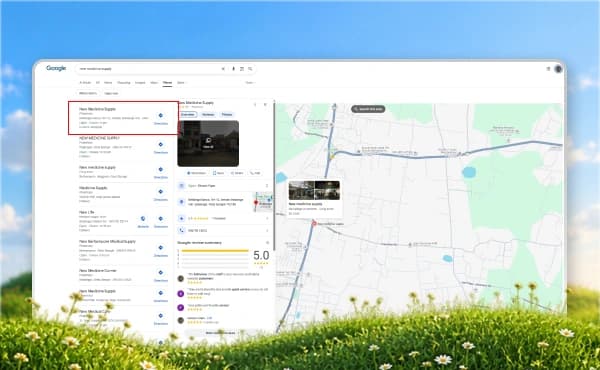Get directions to uppercase NEW MEDICINE SUPPLY listing
600x370 pixels.
click(x=161, y=147)
